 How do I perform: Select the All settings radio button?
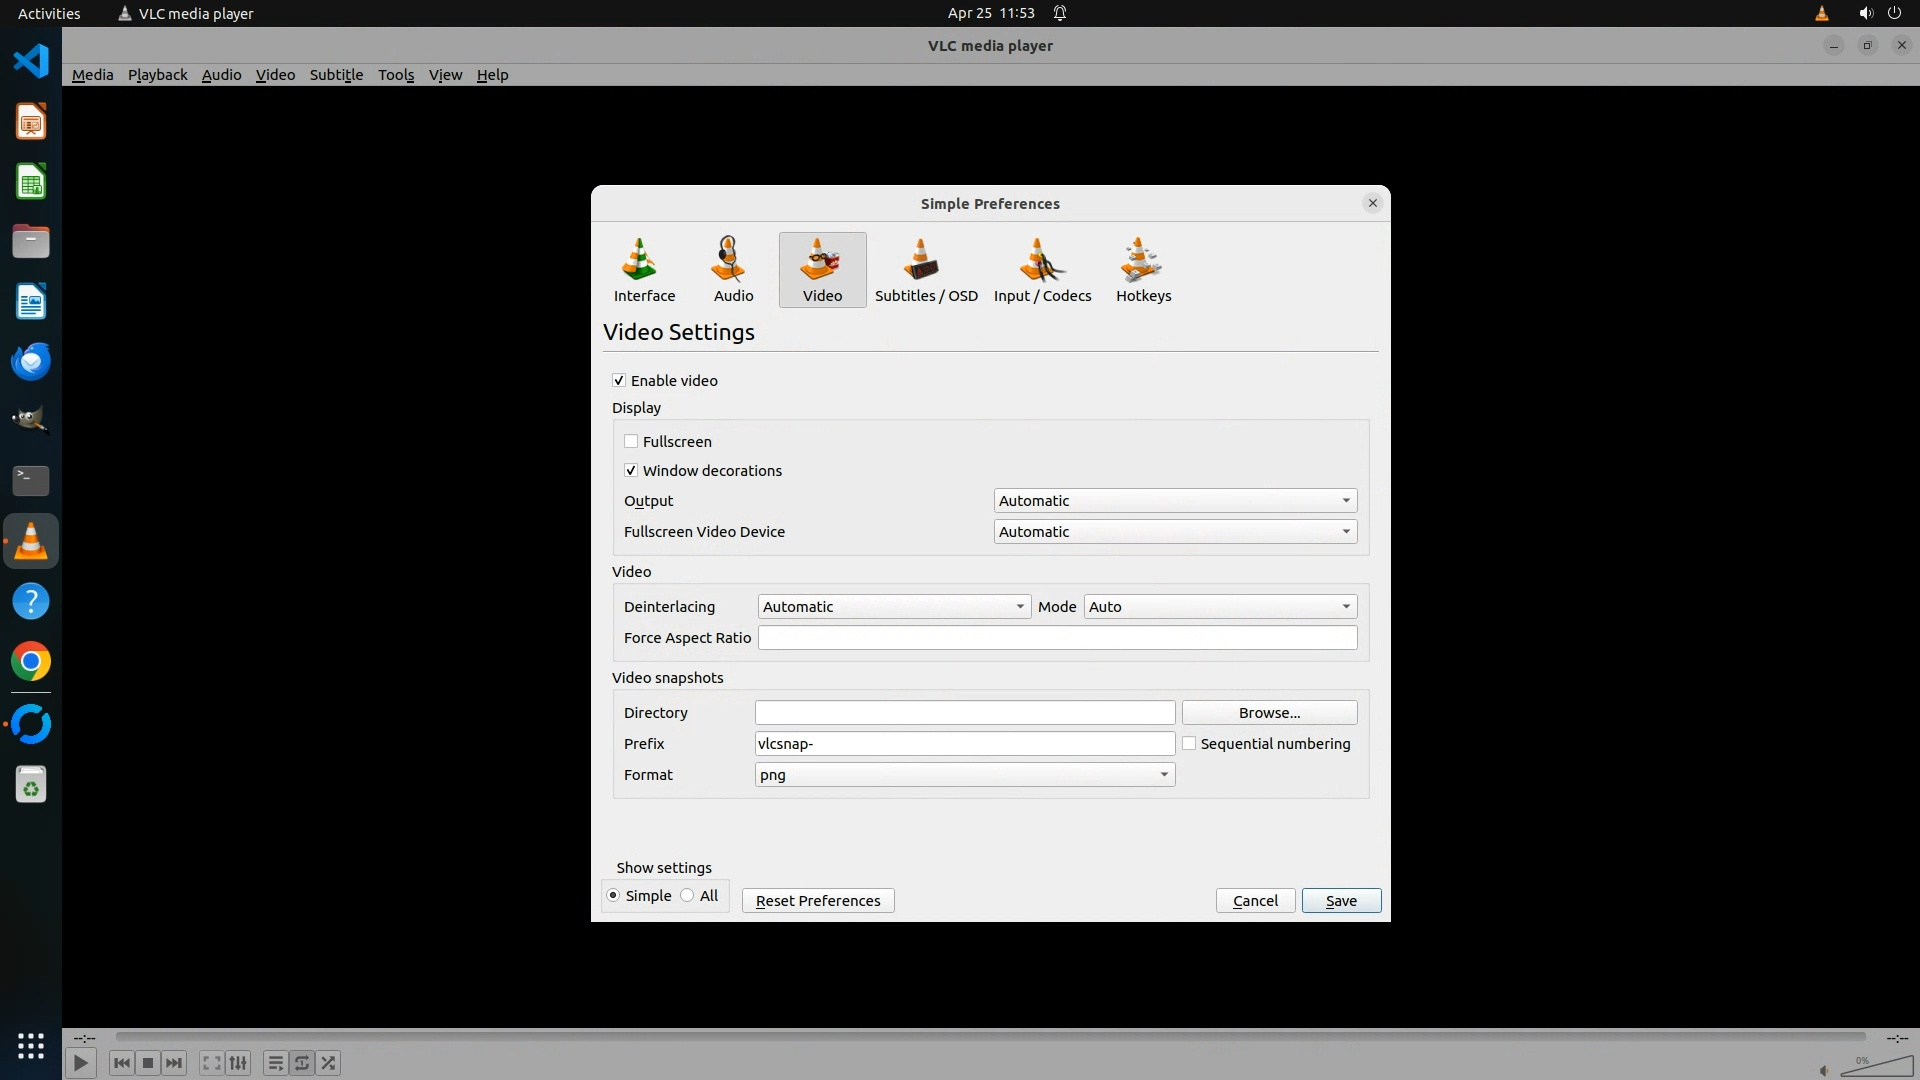(687, 895)
